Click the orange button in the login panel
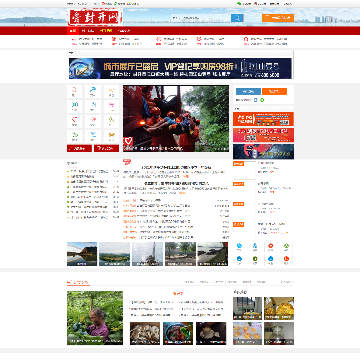This screenshot has height=360, width=360. tap(274, 91)
